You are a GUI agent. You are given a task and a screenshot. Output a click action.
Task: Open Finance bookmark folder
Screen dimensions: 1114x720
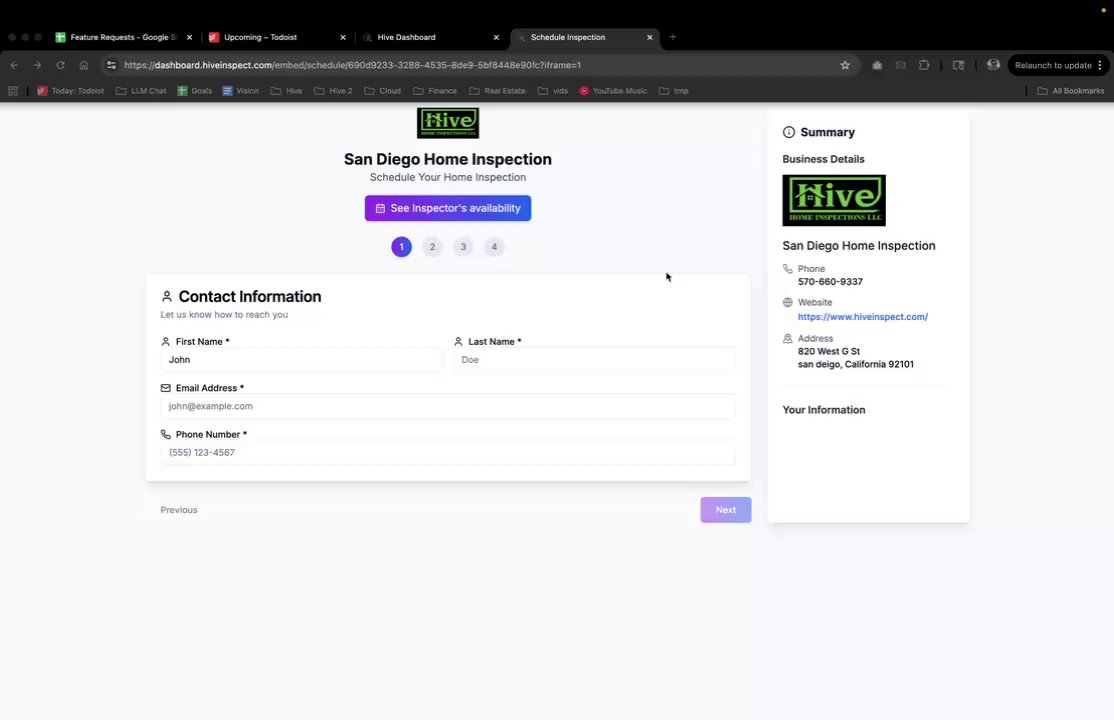(435, 91)
